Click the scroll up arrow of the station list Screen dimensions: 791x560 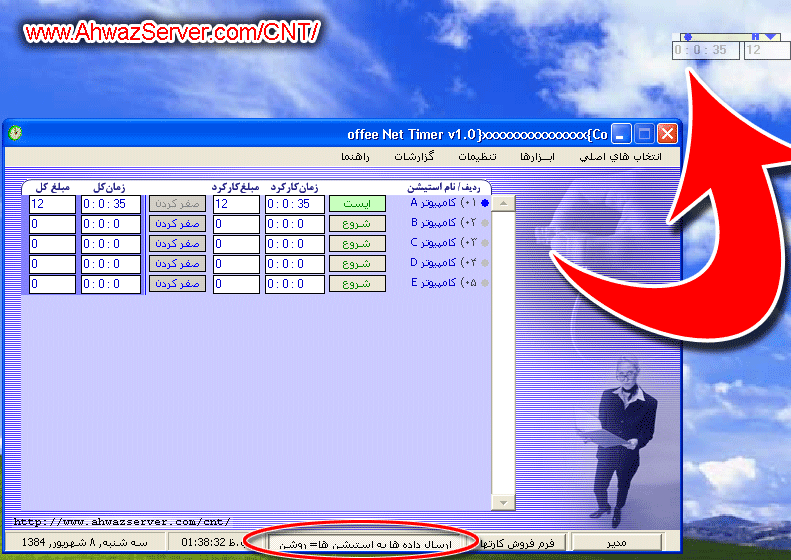click(x=503, y=203)
